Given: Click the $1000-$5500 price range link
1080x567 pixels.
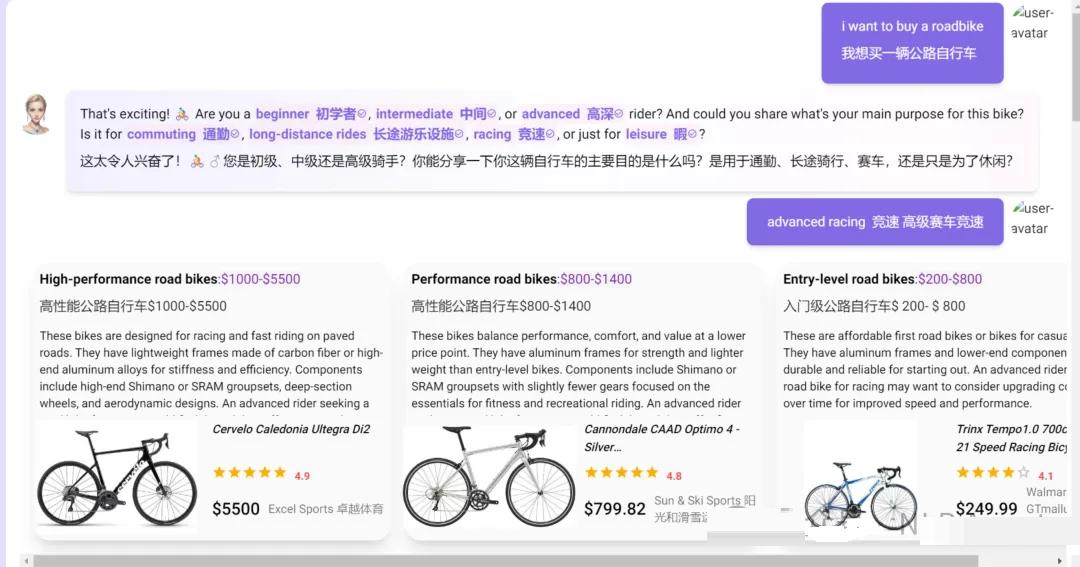Looking at the screenshot, I should (260, 279).
